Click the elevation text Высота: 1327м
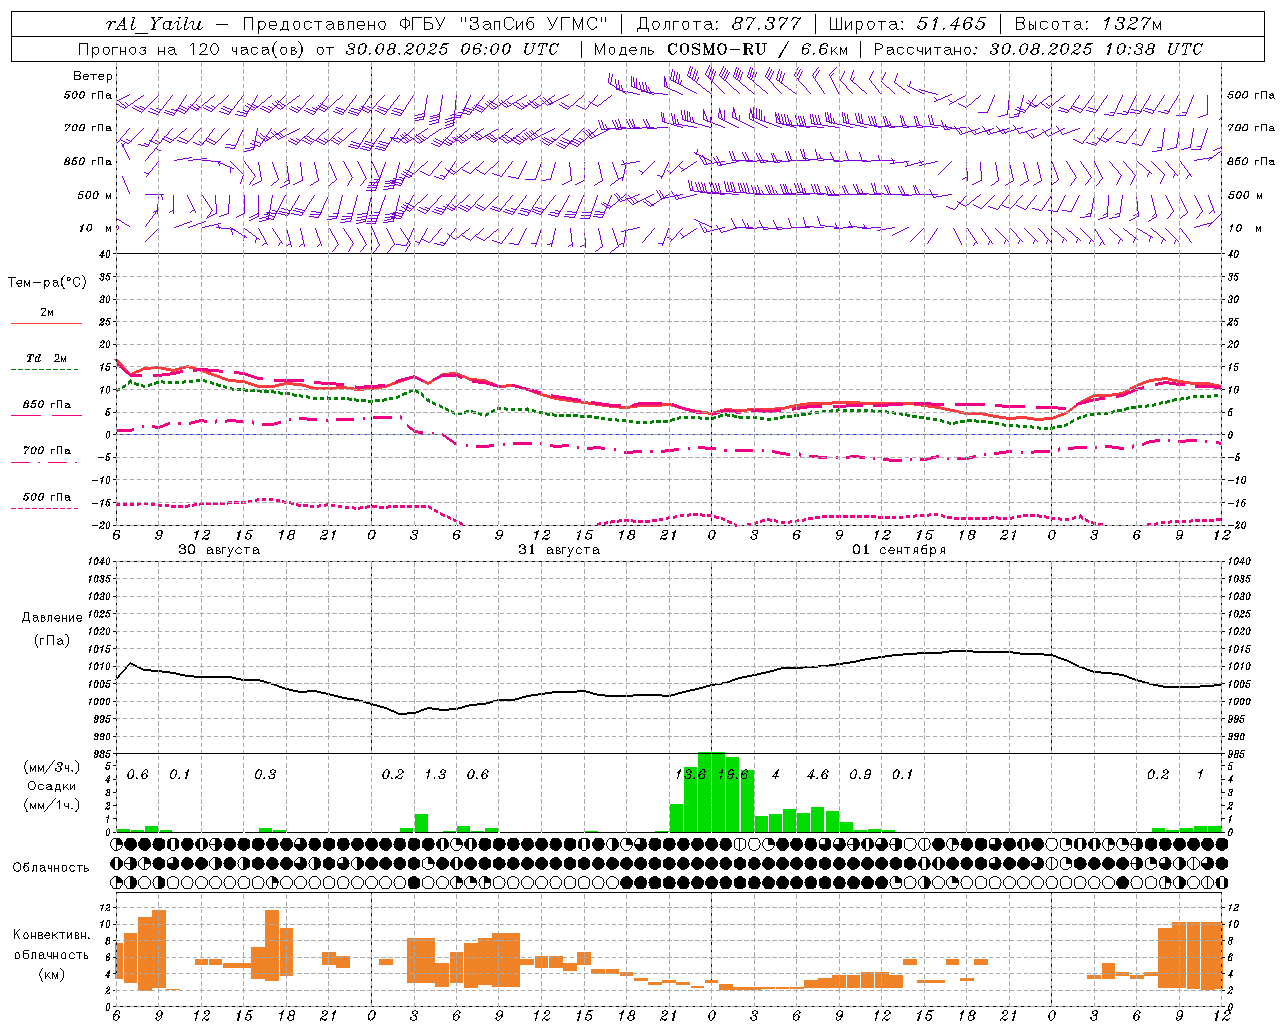This screenshot has width=1280, height=1024. pos(1088,24)
